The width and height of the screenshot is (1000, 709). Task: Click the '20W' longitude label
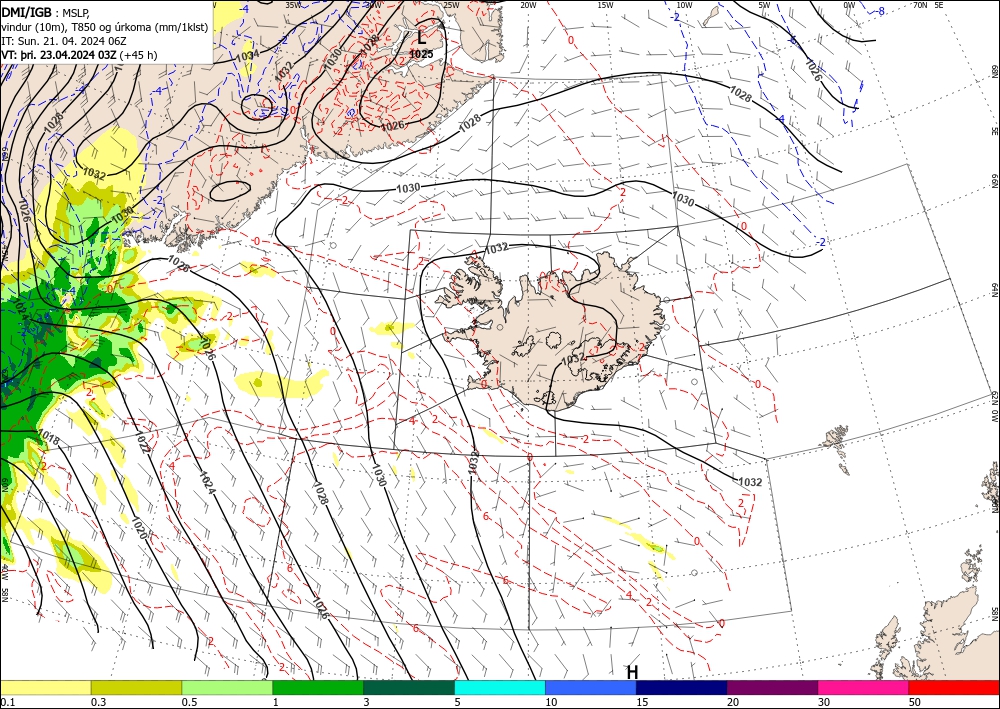coord(527,6)
